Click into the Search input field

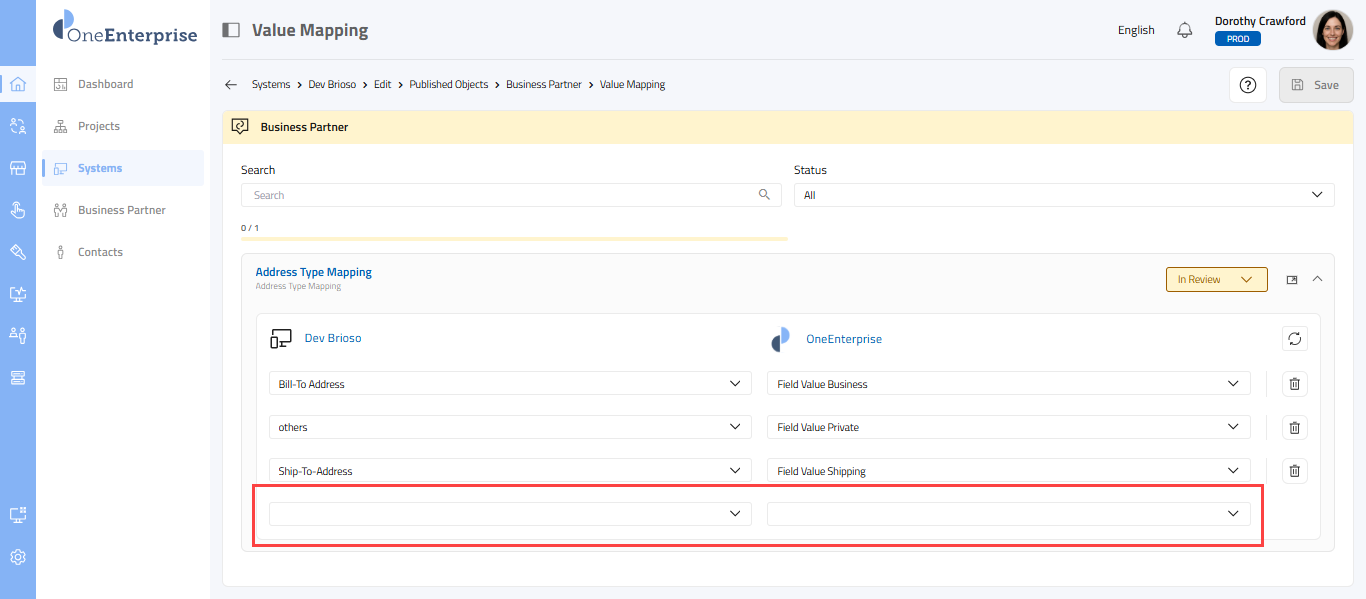point(500,195)
